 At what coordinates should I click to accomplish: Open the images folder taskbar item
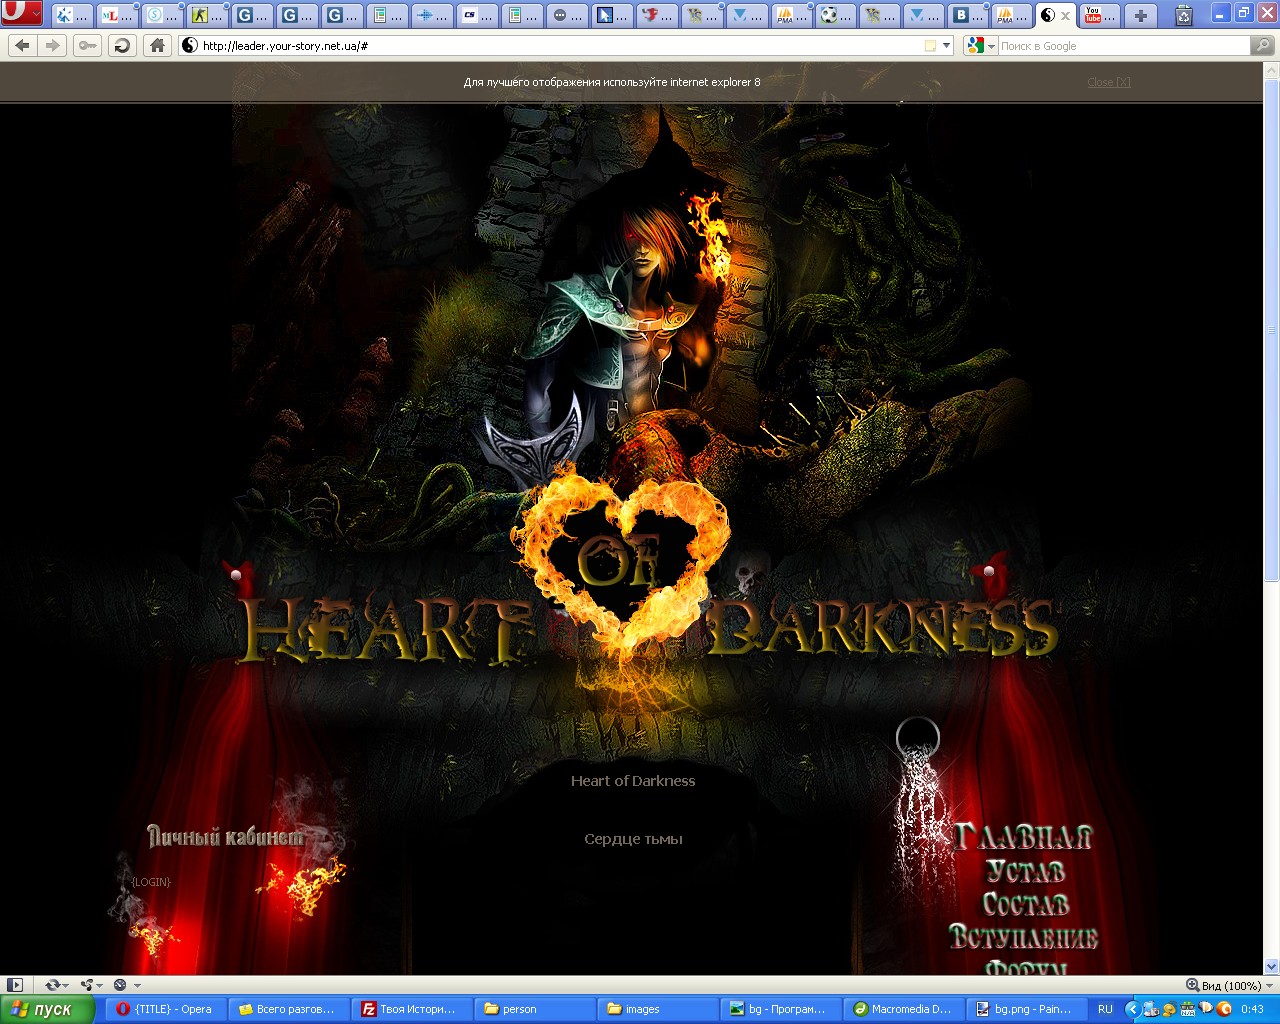[657, 1009]
